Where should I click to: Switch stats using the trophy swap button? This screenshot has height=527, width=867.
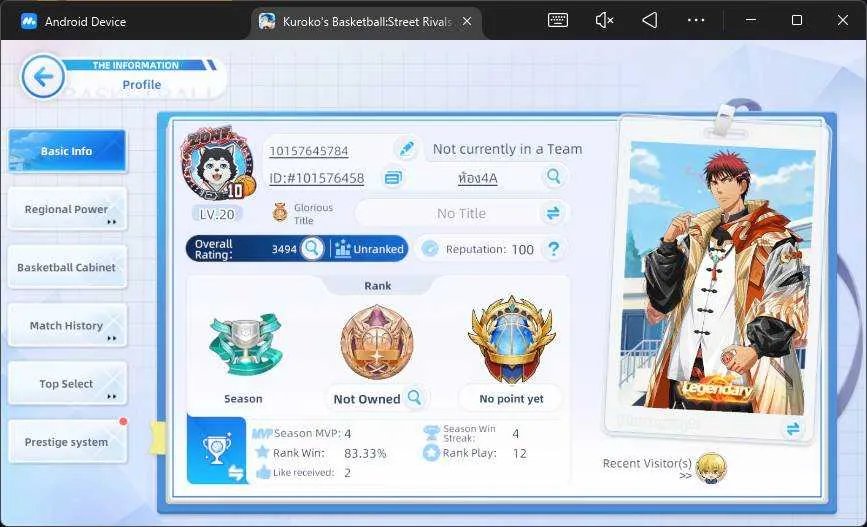click(x=216, y=450)
